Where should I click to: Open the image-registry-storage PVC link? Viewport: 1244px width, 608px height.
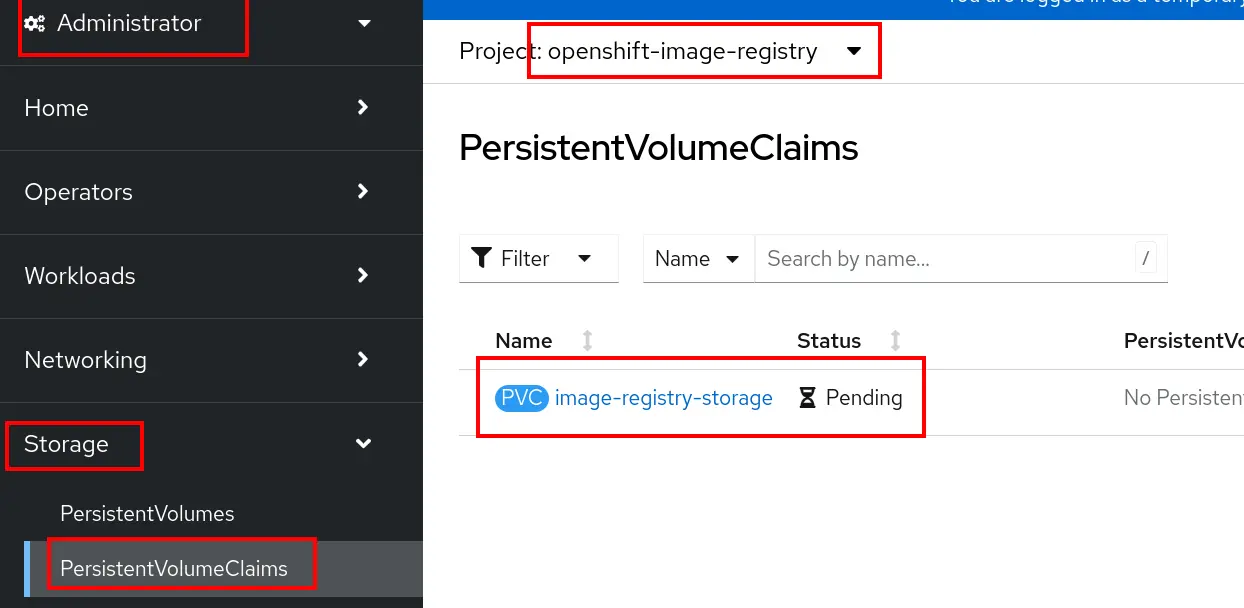tap(664, 398)
